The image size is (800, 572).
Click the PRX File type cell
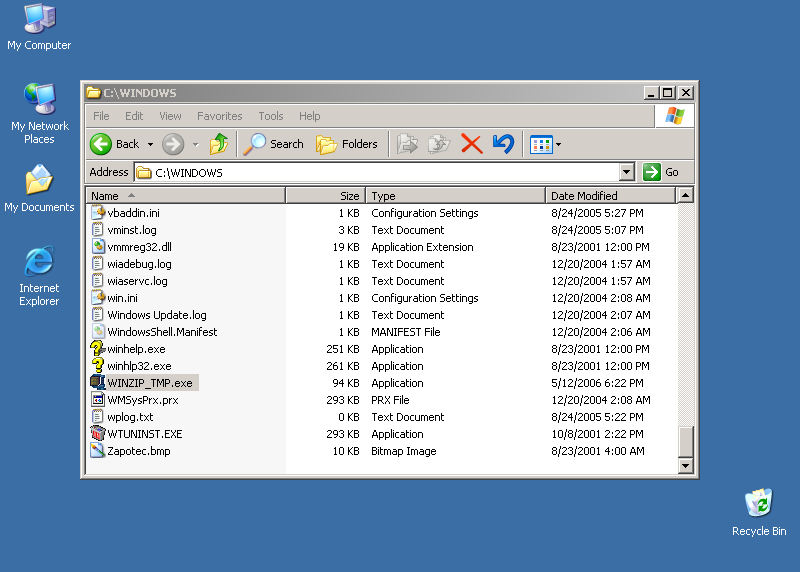click(390, 400)
